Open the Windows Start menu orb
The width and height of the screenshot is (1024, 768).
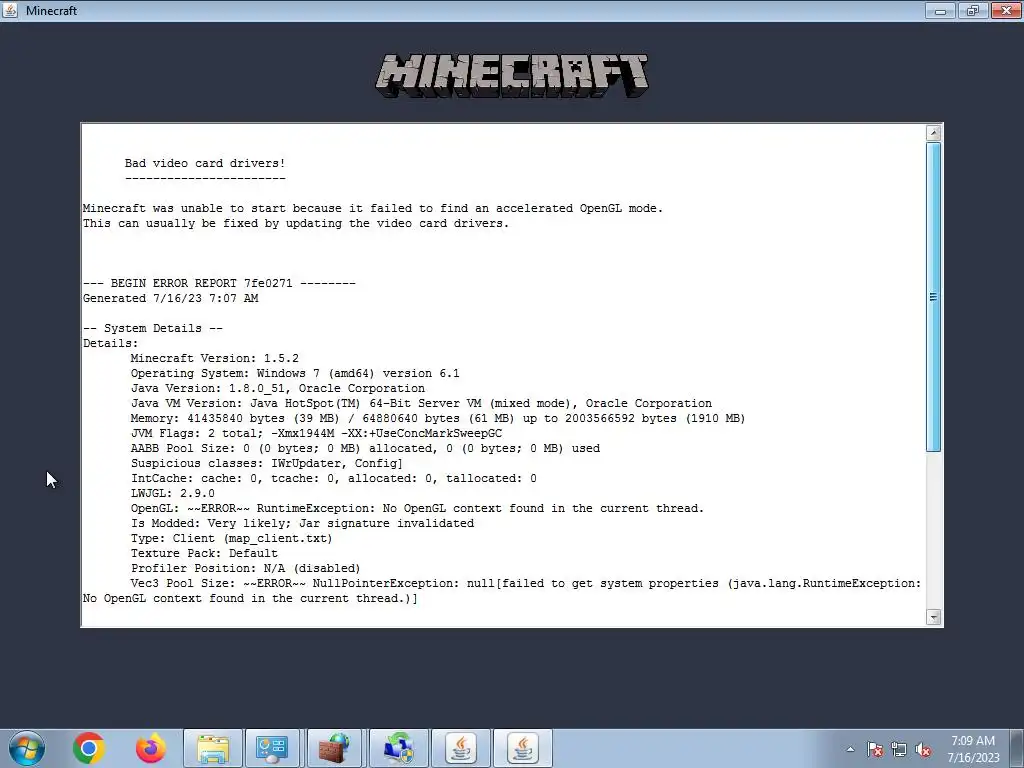27,748
